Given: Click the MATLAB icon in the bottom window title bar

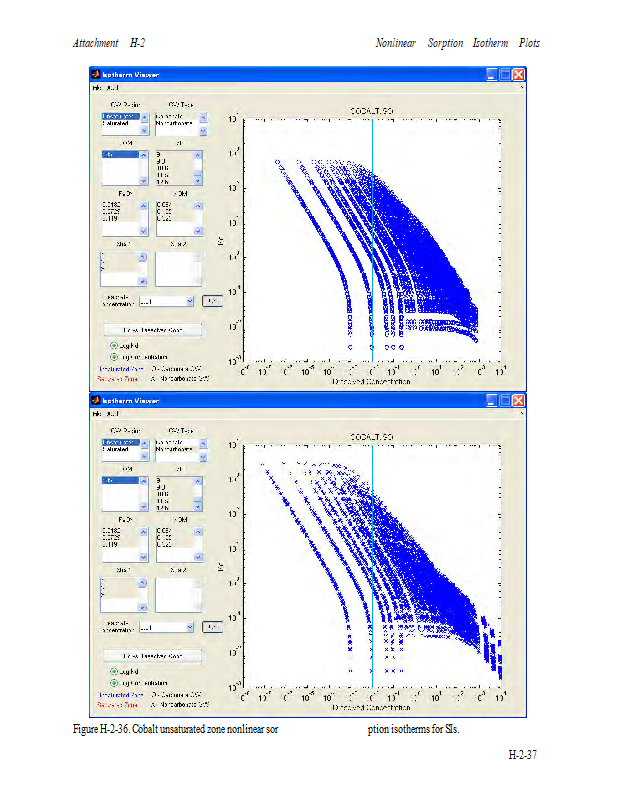Looking at the screenshot, I should coord(96,400).
